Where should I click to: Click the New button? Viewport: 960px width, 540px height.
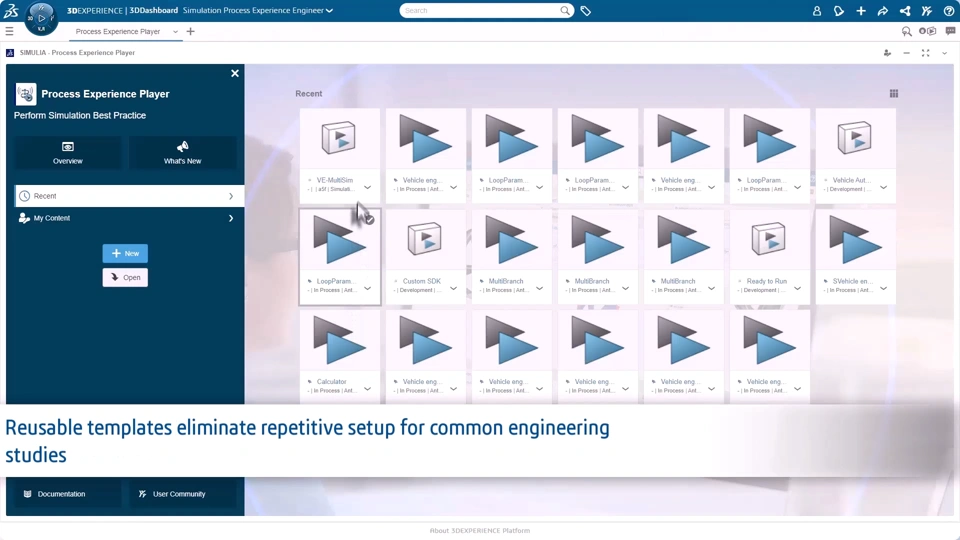click(125, 253)
